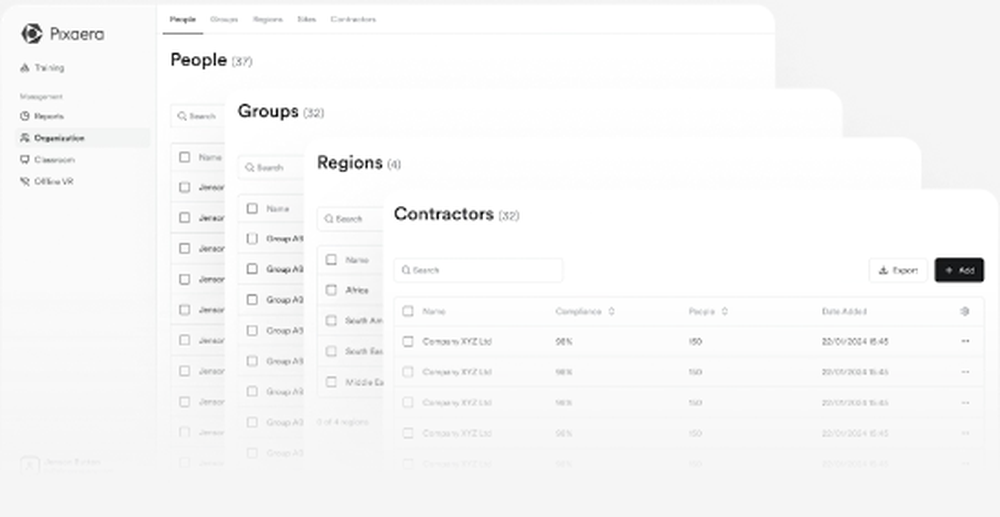Image resolution: width=1000 pixels, height=517 pixels.
Task: Open Contractors table column settings gear
Action: coord(964,312)
